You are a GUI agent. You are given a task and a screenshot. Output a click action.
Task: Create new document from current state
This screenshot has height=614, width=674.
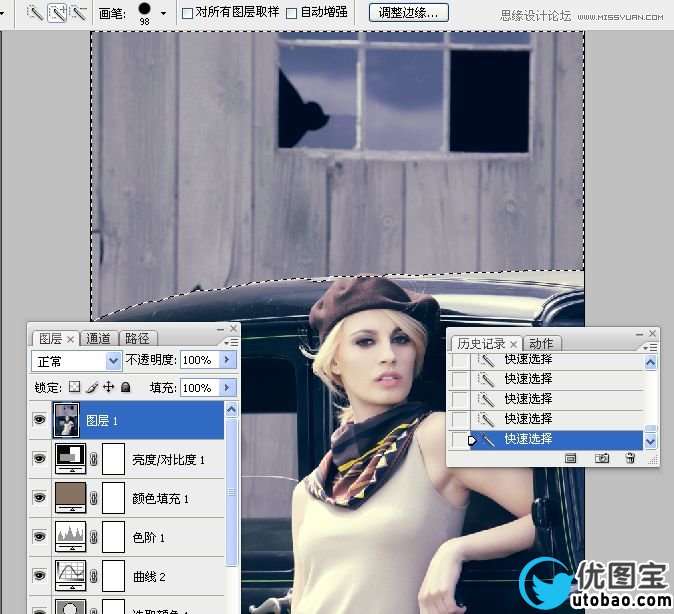tap(570, 458)
